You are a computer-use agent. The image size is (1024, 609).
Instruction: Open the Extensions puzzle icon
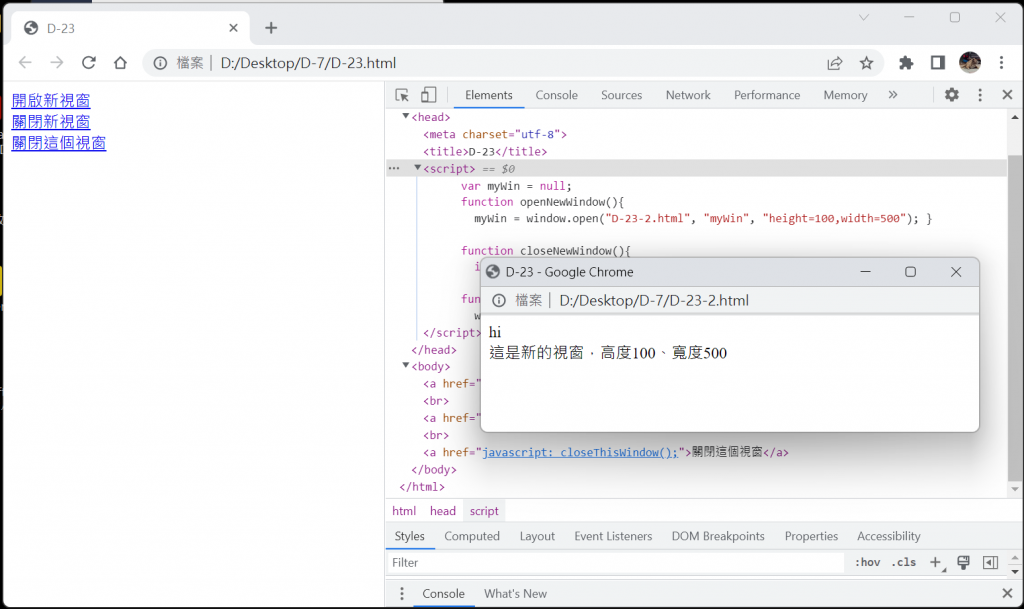pyautogui.click(x=906, y=63)
